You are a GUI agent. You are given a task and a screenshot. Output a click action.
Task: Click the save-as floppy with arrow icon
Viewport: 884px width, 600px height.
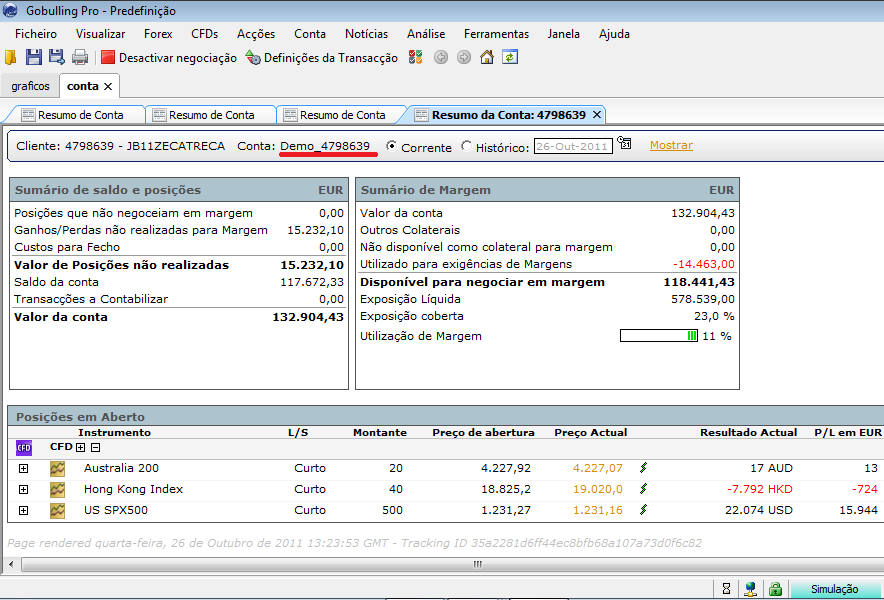click(x=57, y=57)
